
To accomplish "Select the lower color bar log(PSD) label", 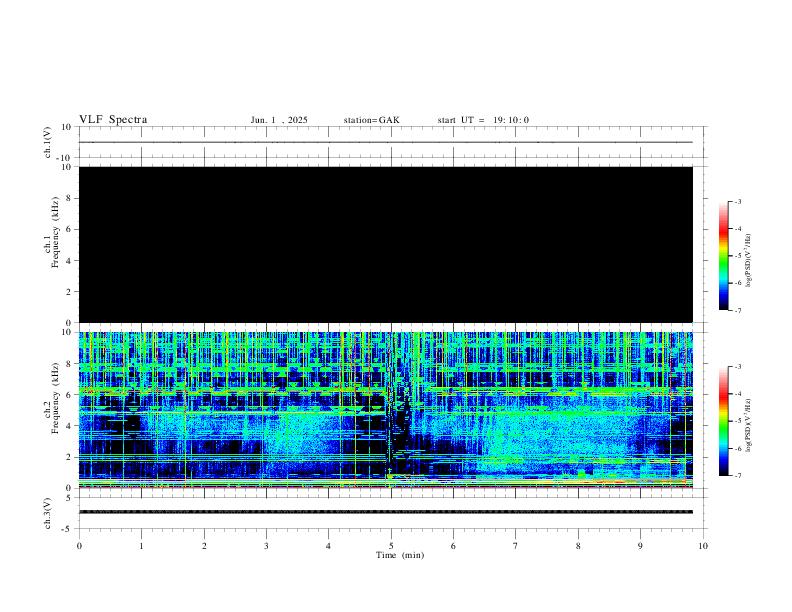I will click(748, 426).
